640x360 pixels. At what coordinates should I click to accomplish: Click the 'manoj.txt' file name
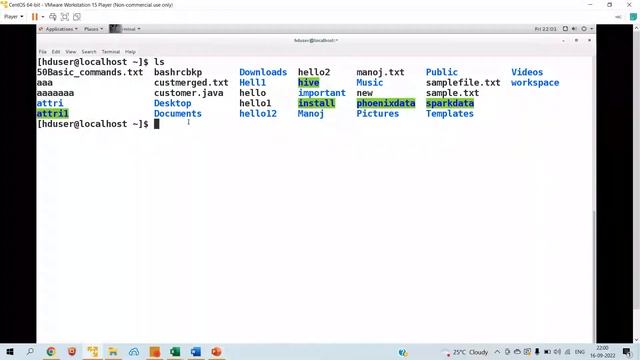tap(380, 72)
